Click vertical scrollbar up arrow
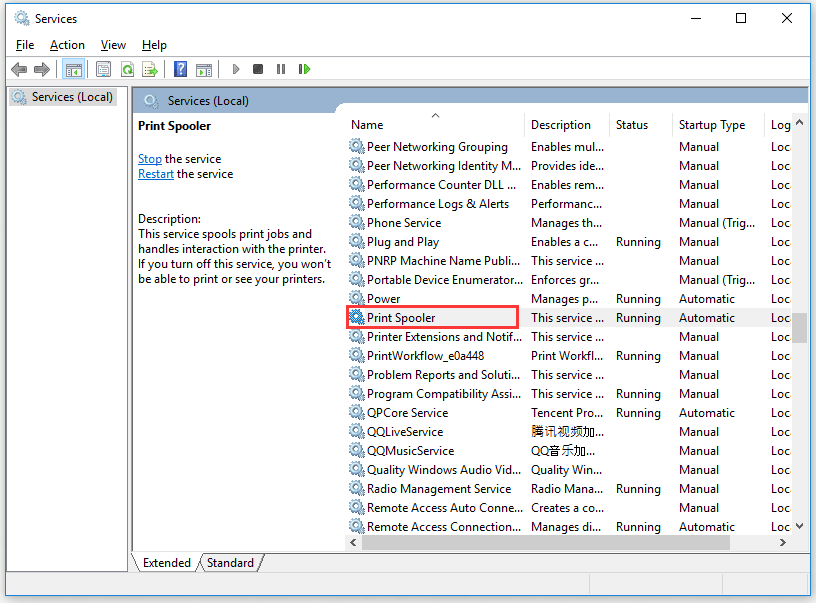Viewport: 816px width, 603px height. [x=800, y=123]
